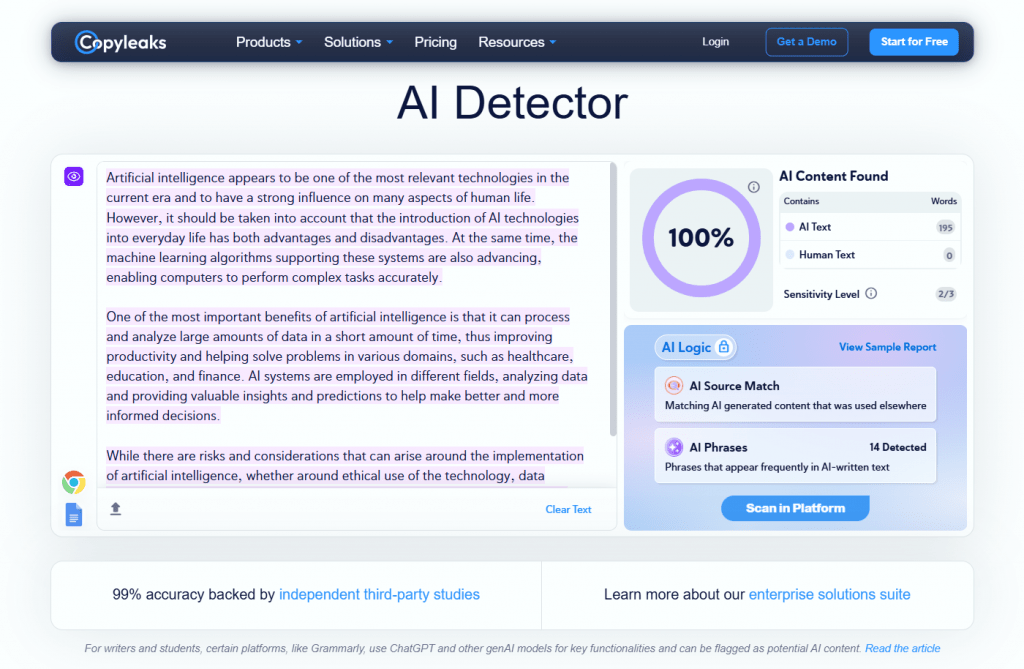Click the 14 Detected label

tap(897, 447)
